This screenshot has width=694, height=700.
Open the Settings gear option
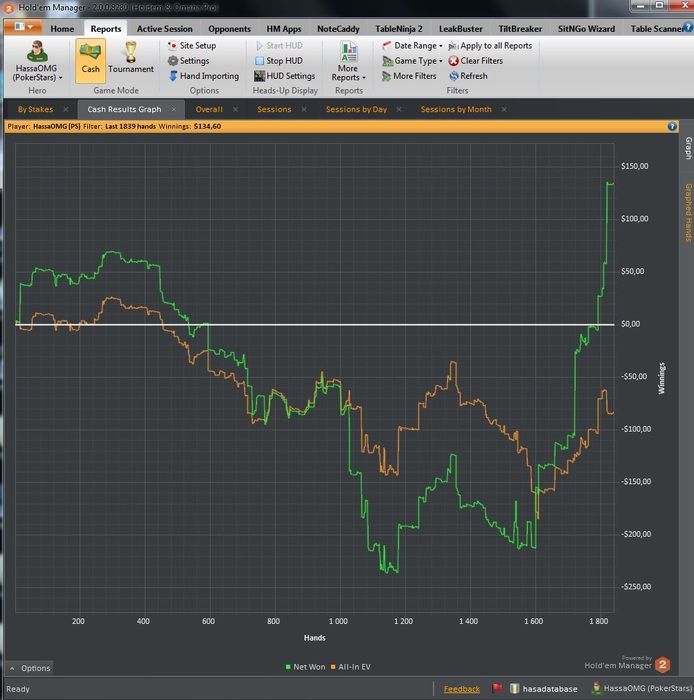click(188, 61)
